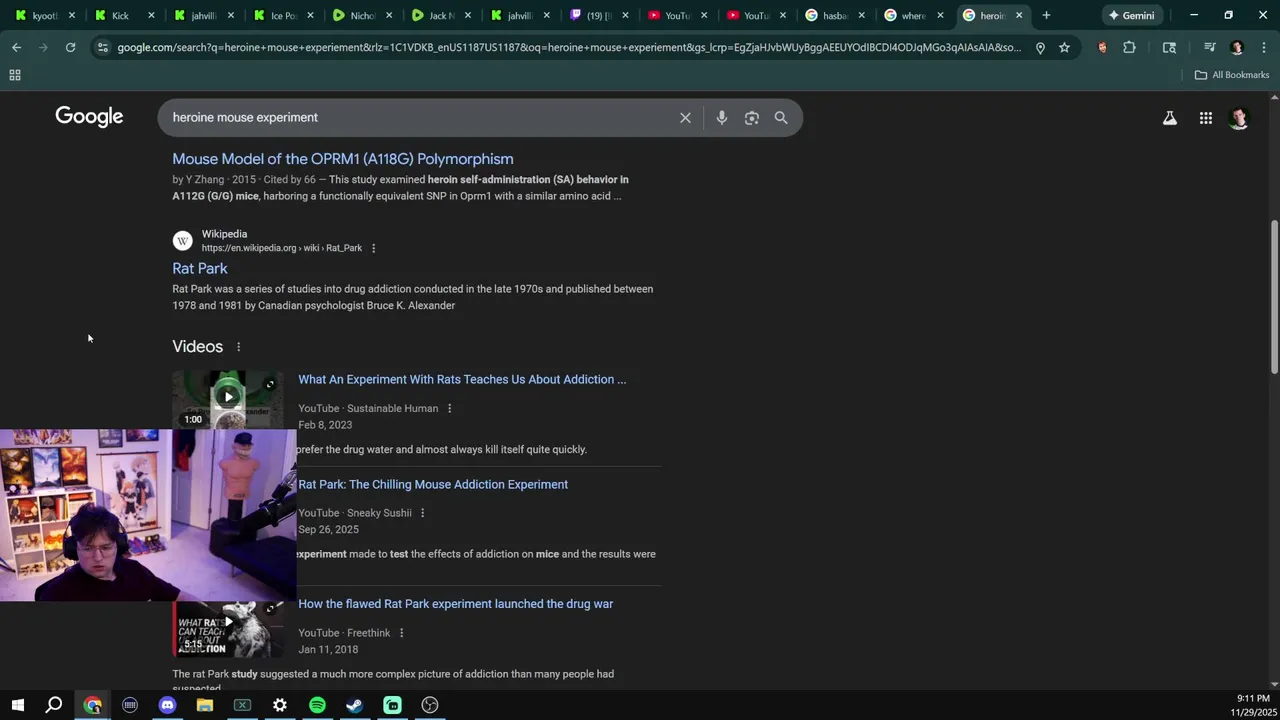
Task: Navigate back with the browser back arrow
Action: pos(17,47)
